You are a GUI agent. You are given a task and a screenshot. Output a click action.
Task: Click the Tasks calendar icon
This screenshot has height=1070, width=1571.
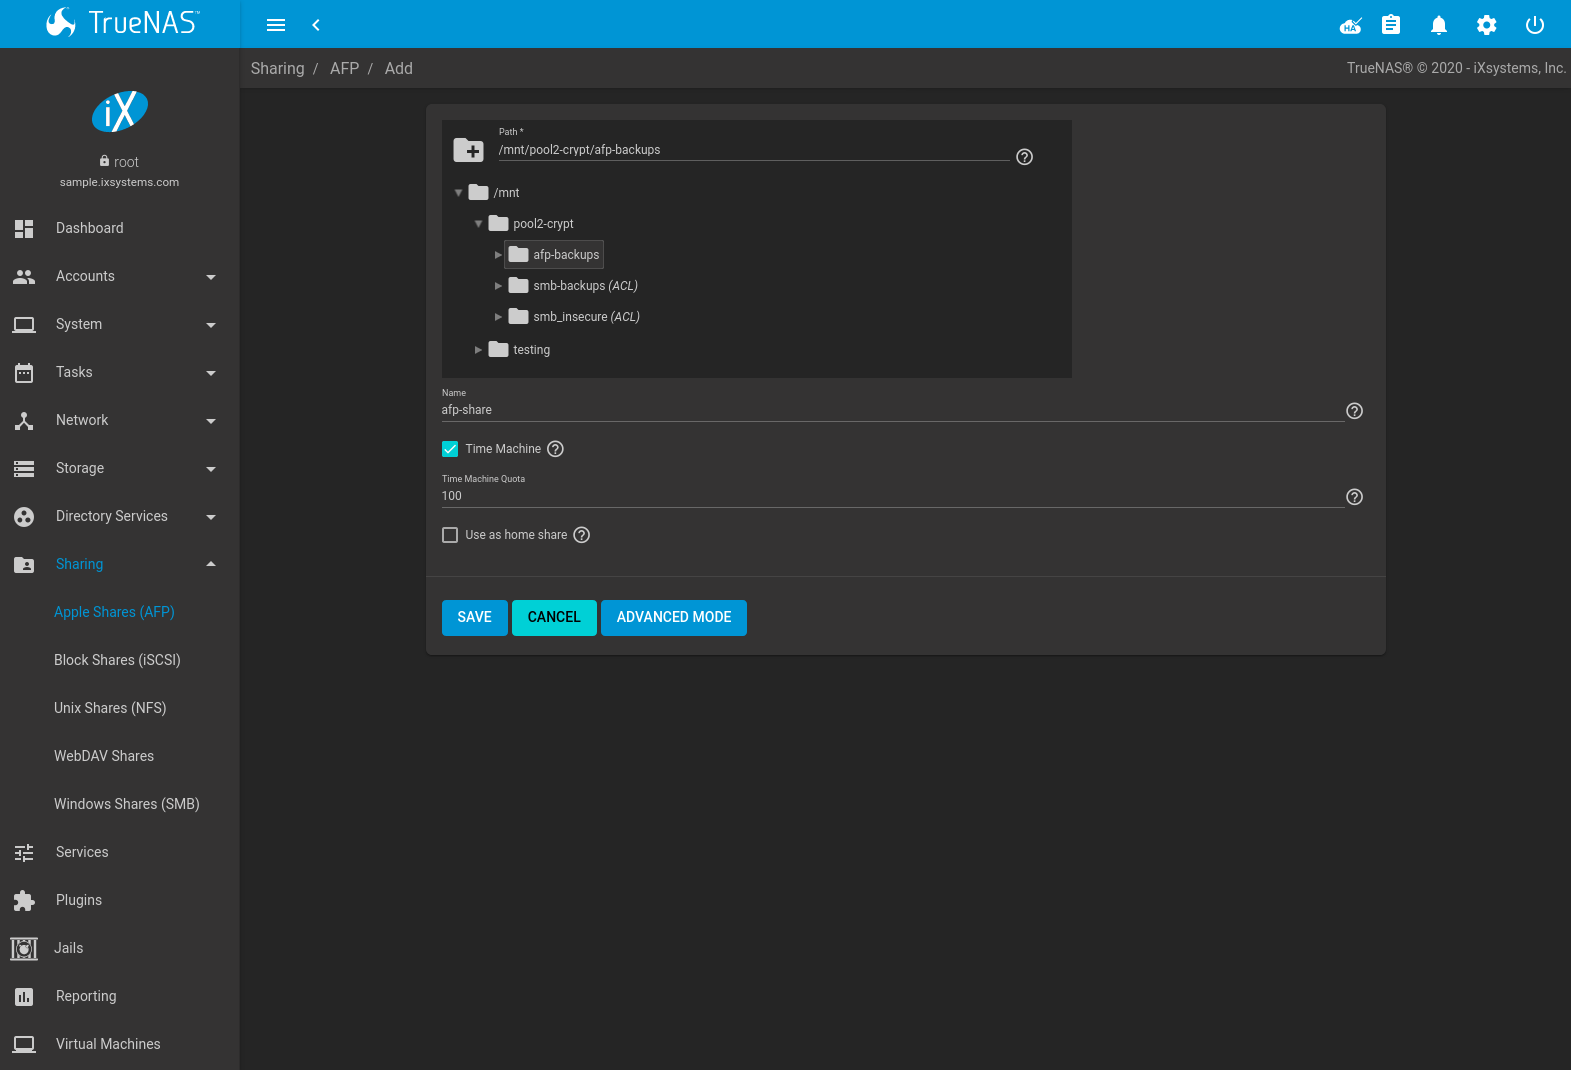24,372
